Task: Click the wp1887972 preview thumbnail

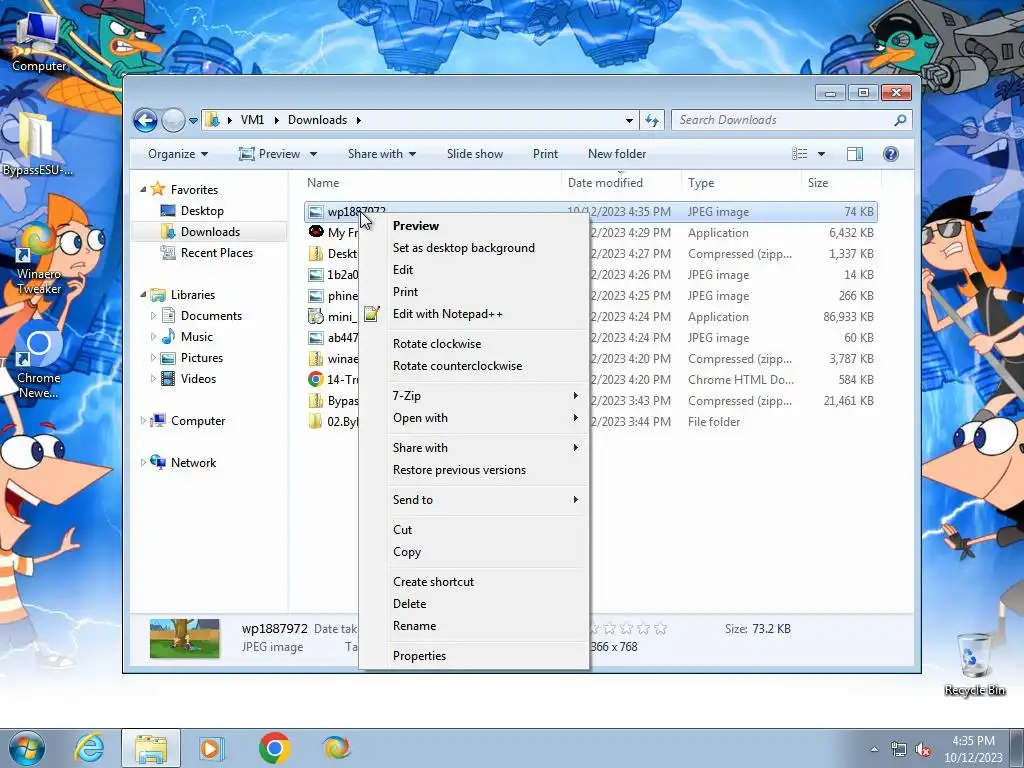Action: (x=184, y=638)
